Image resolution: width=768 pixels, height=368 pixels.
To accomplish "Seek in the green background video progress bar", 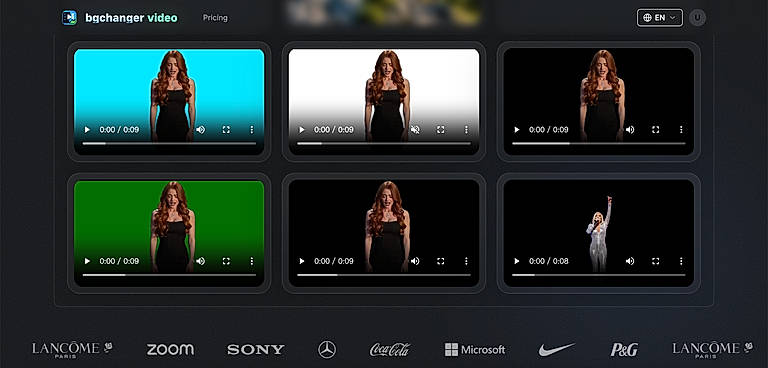I will click(169, 275).
